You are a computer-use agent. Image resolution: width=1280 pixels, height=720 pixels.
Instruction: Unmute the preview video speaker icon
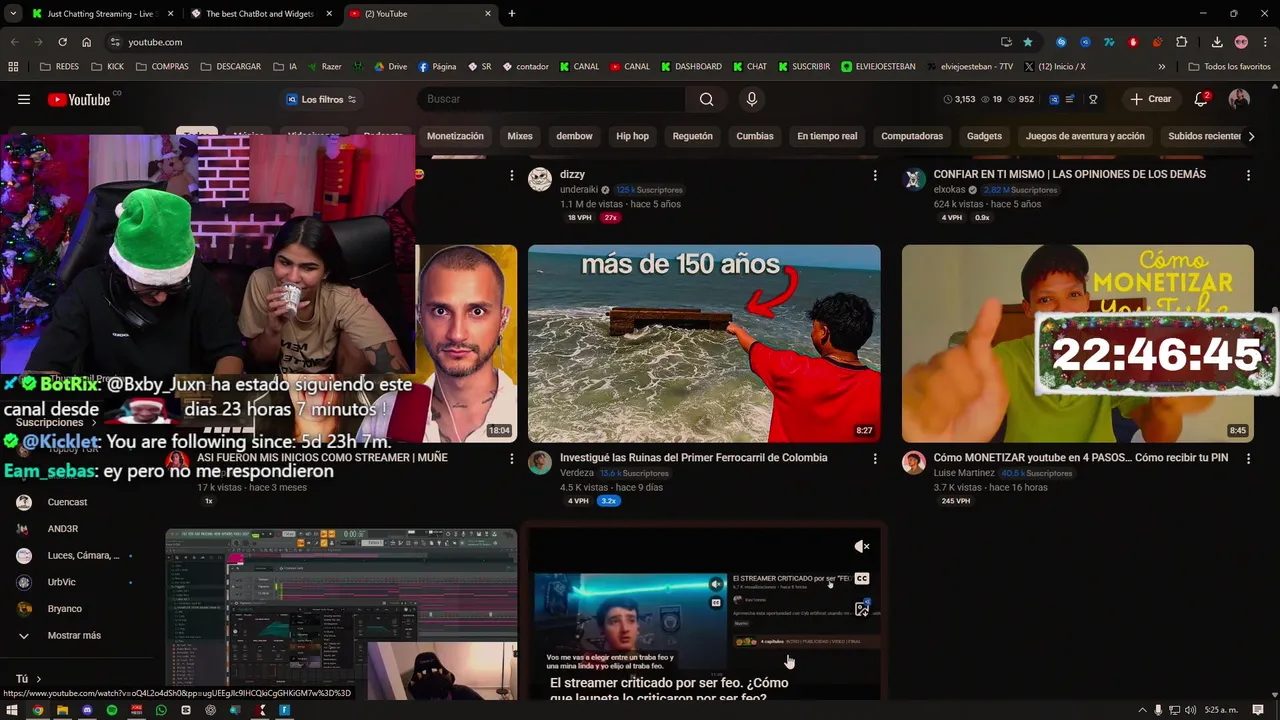(x=862, y=546)
